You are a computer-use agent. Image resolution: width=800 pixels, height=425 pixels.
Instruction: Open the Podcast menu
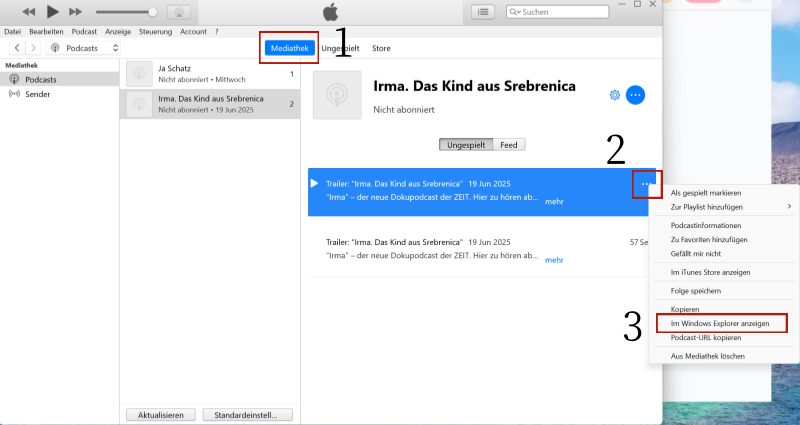click(x=84, y=32)
